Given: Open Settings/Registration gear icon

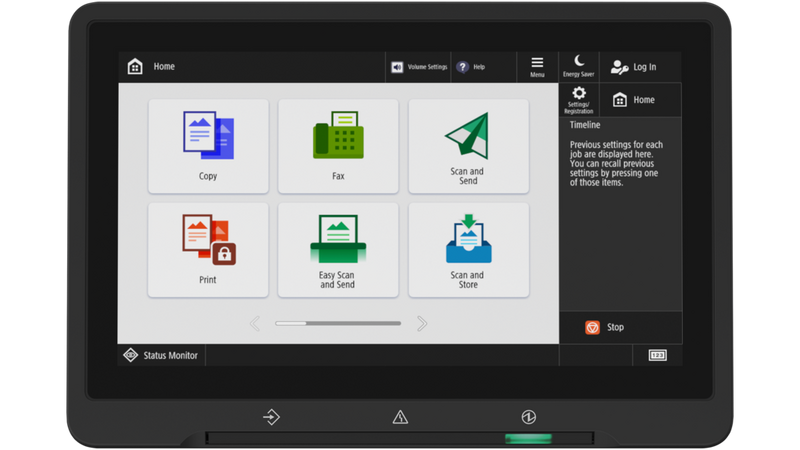Looking at the screenshot, I should pos(578,99).
